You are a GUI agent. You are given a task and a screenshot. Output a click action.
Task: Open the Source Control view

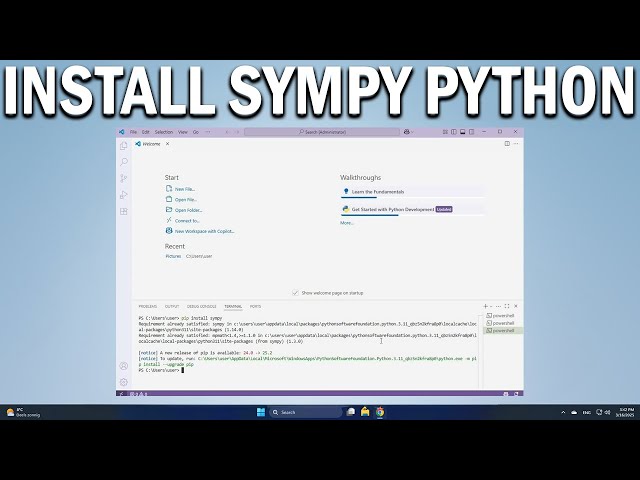point(124,178)
